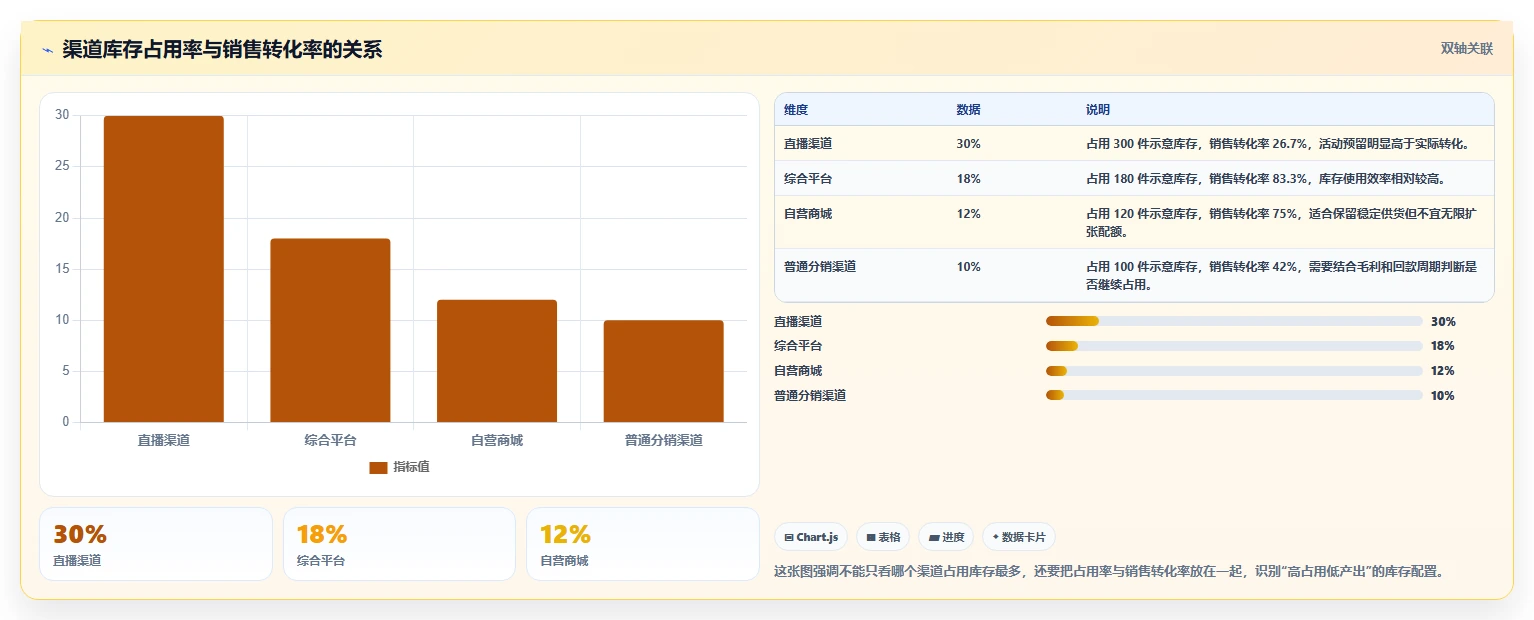Screen dimensions: 1534x620
Task: Click the 渠道库存占用率与销售转化率的关系 title
Action: [222, 50]
